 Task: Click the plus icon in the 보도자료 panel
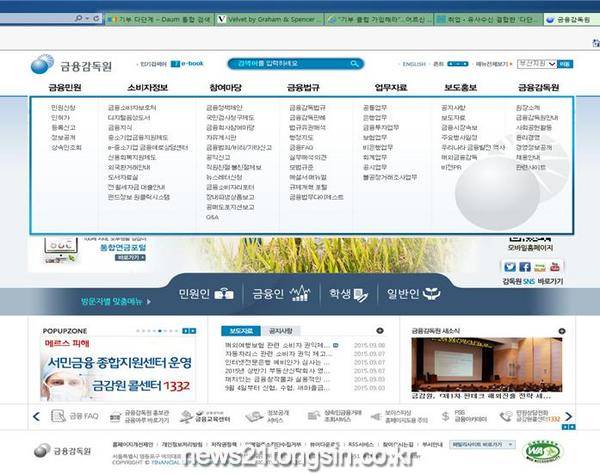[x=380, y=331]
